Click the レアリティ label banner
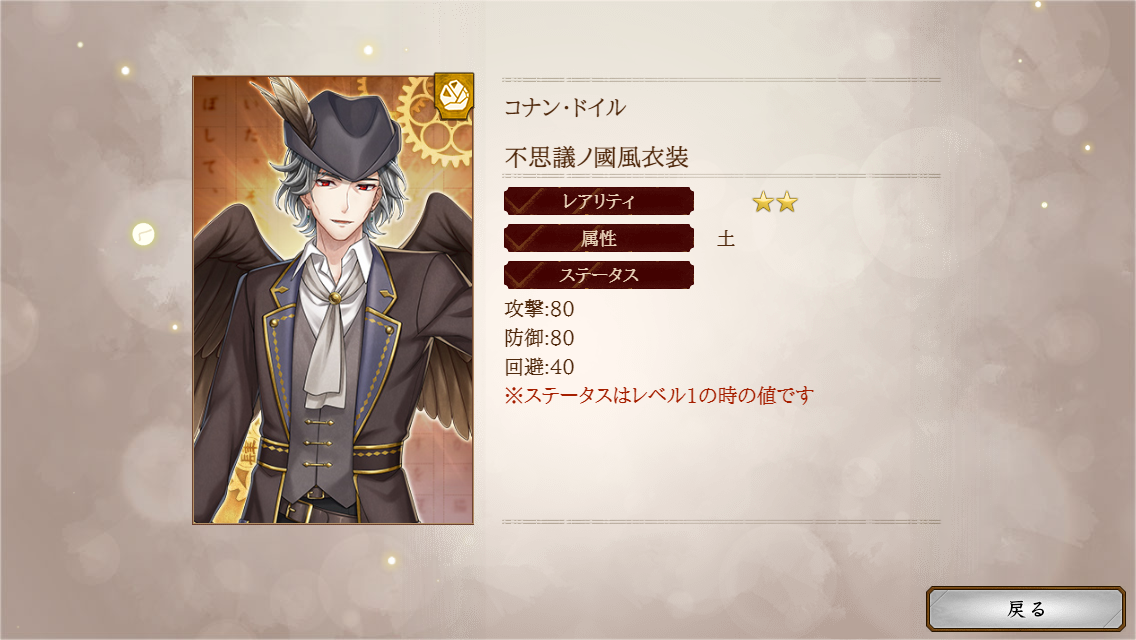This screenshot has height=640, width=1136. tap(599, 201)
